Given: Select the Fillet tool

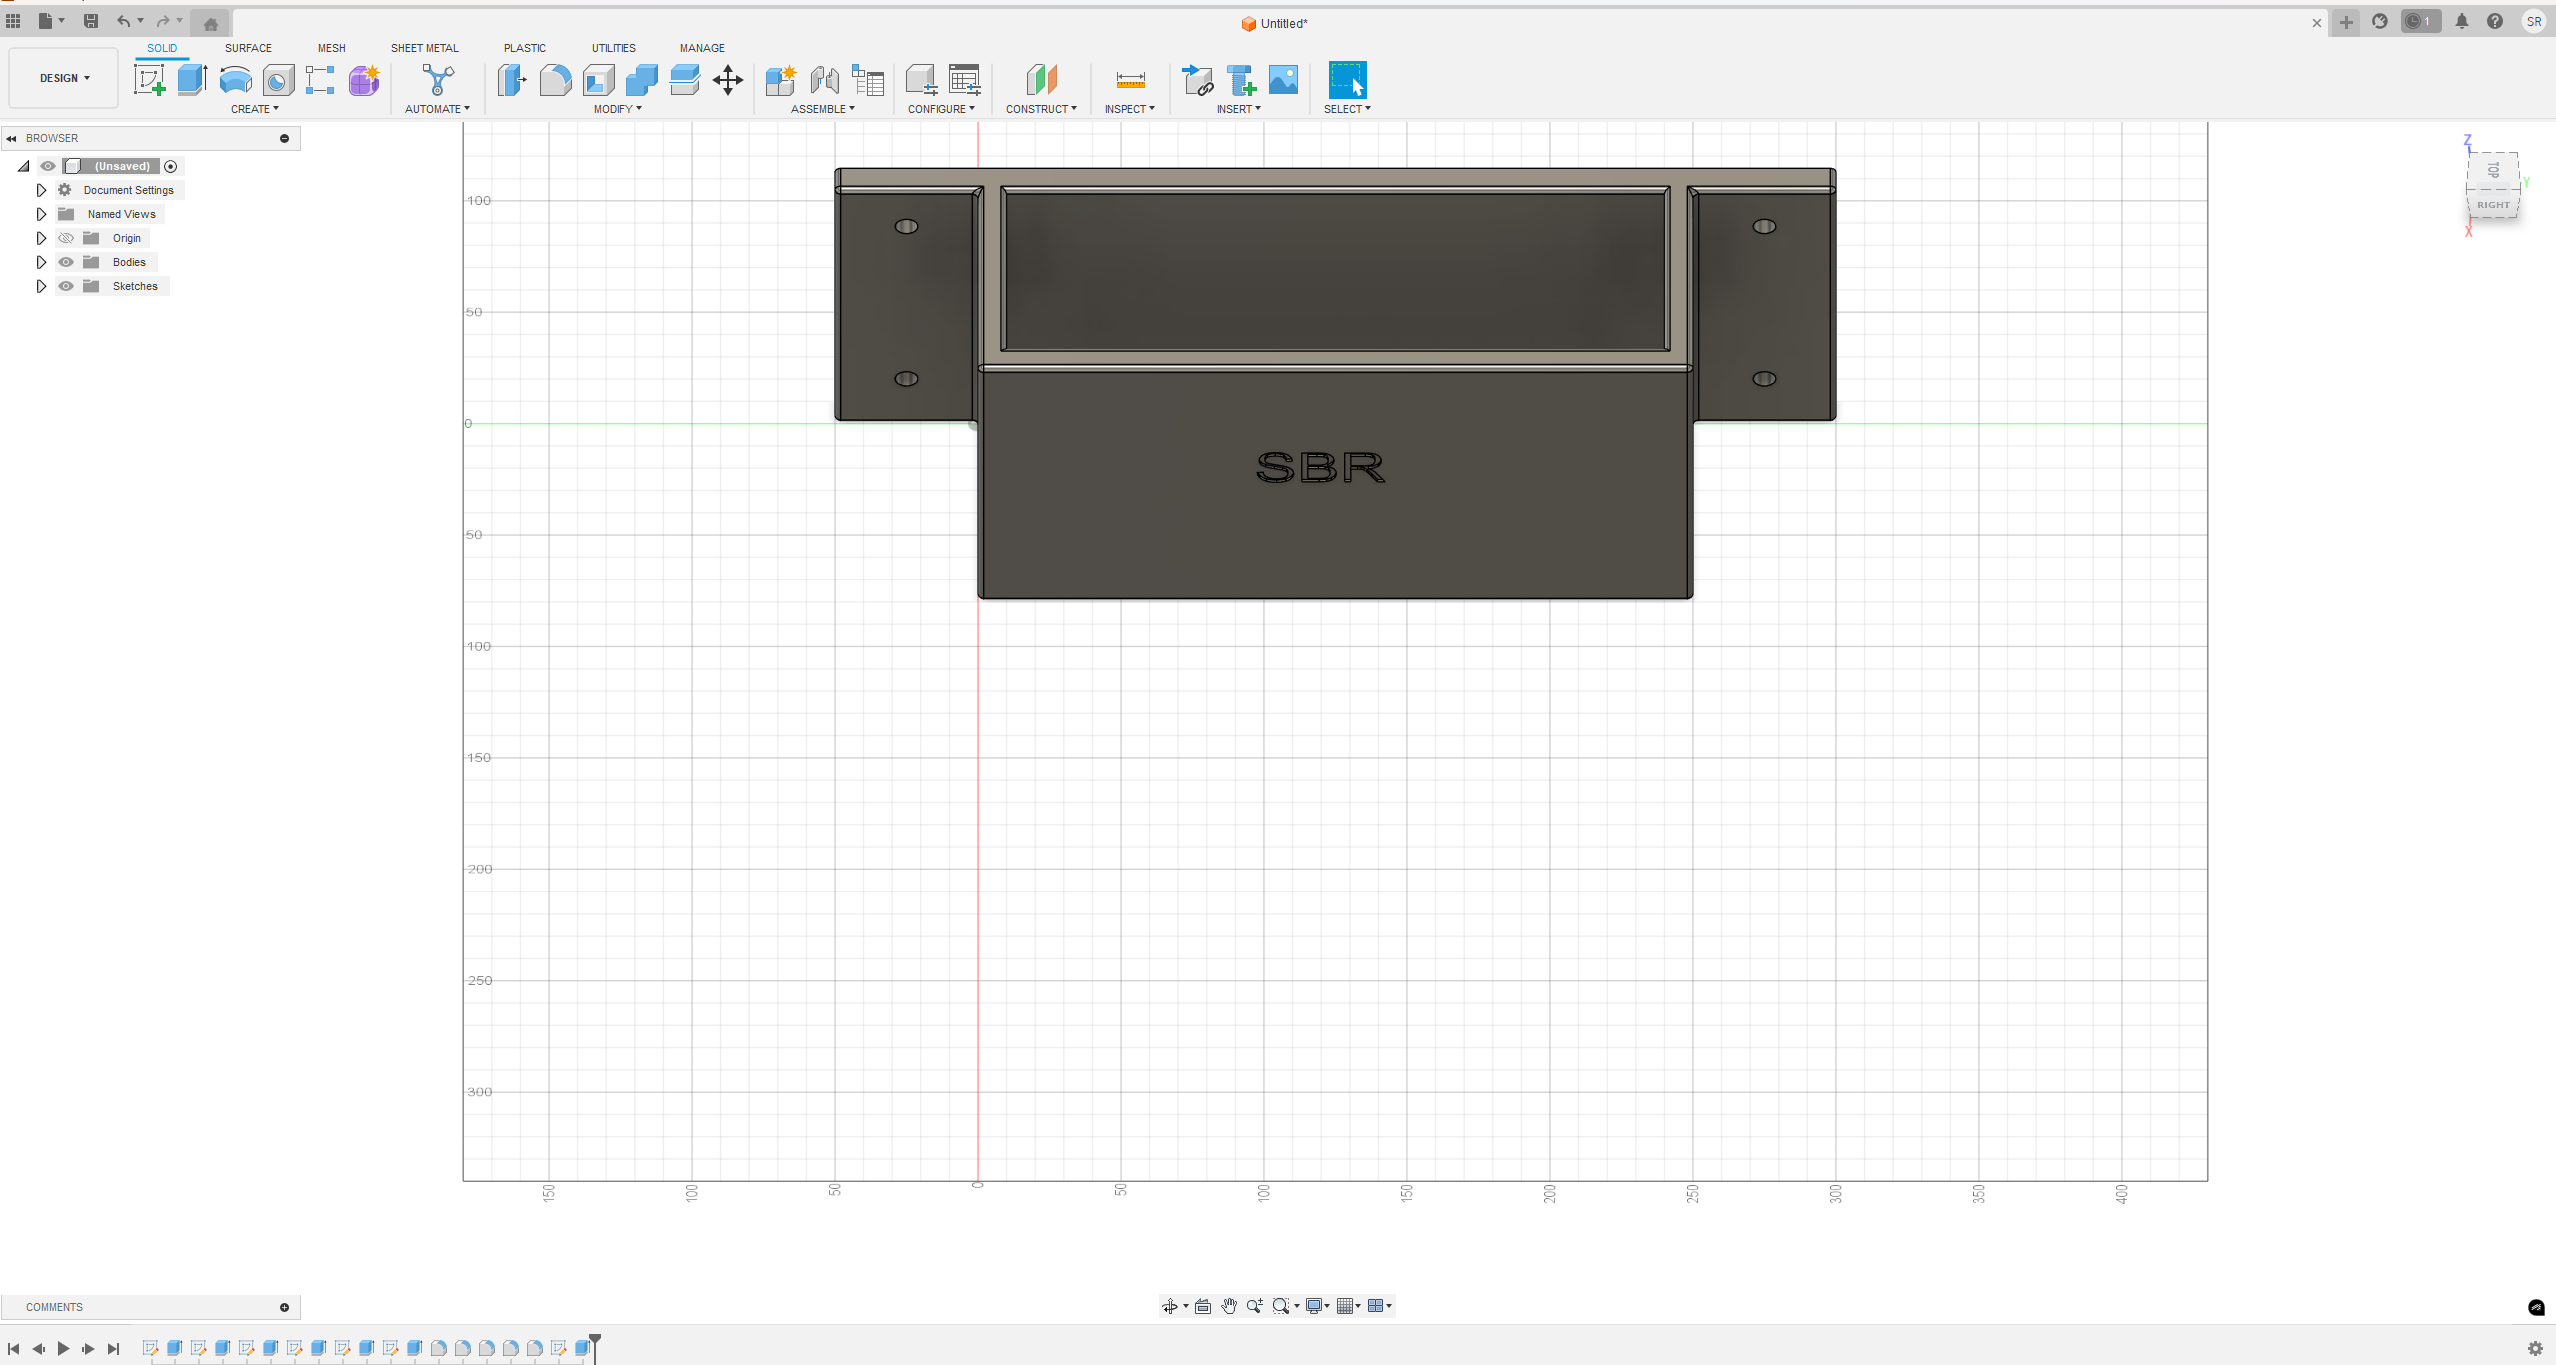Looking at the screenshot, I should coord(555,80).
